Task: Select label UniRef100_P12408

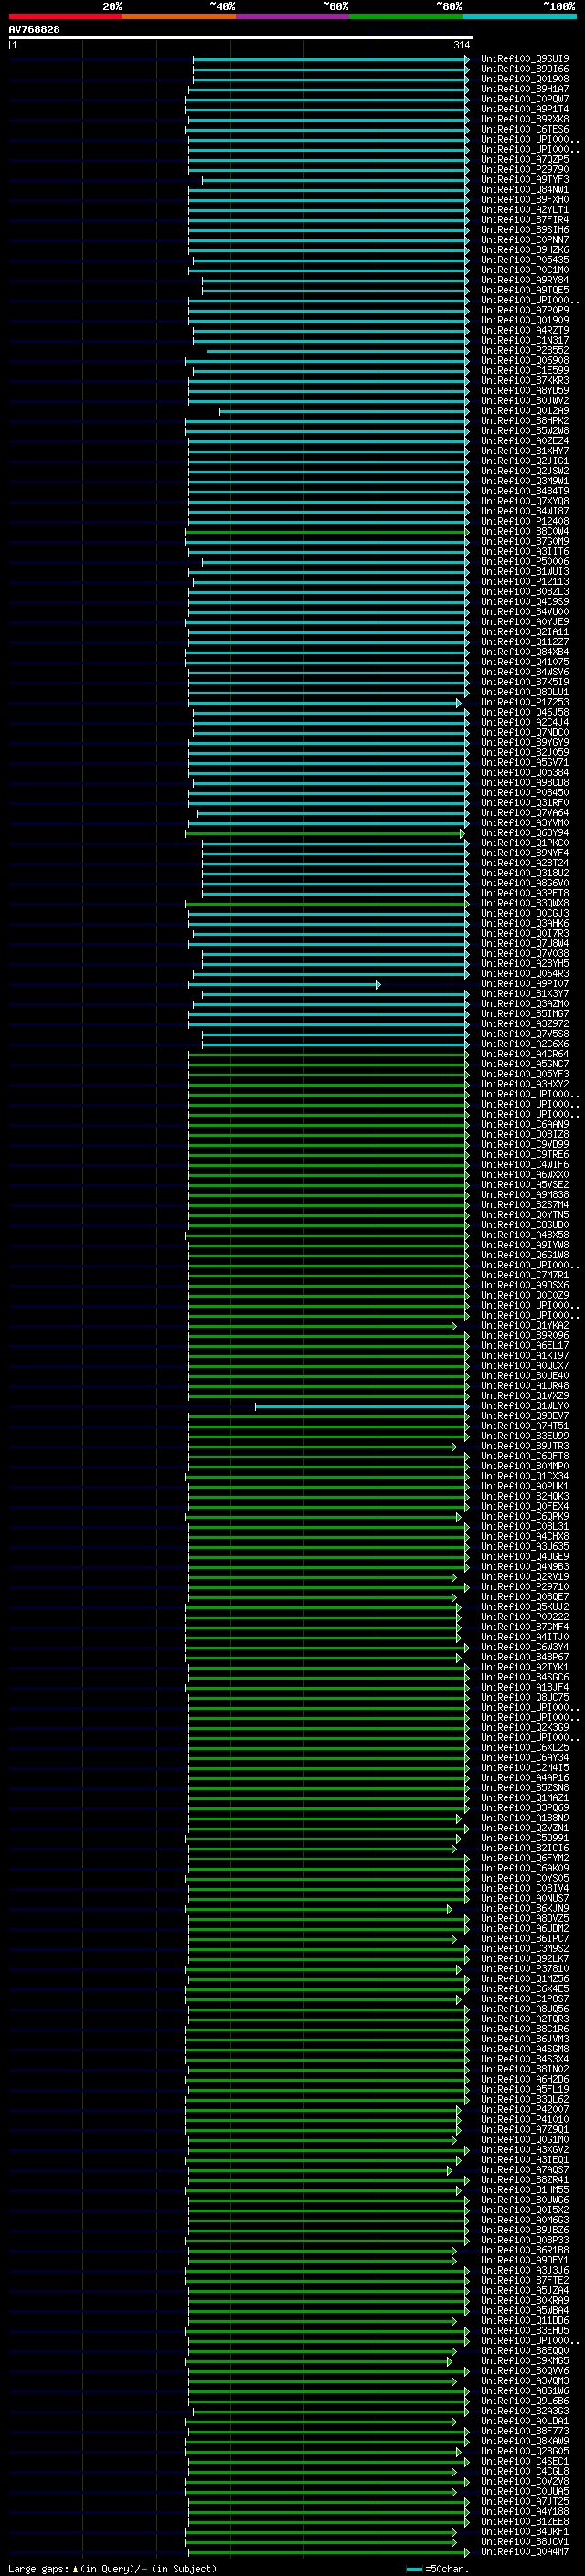Action: (x=525, y=521)
